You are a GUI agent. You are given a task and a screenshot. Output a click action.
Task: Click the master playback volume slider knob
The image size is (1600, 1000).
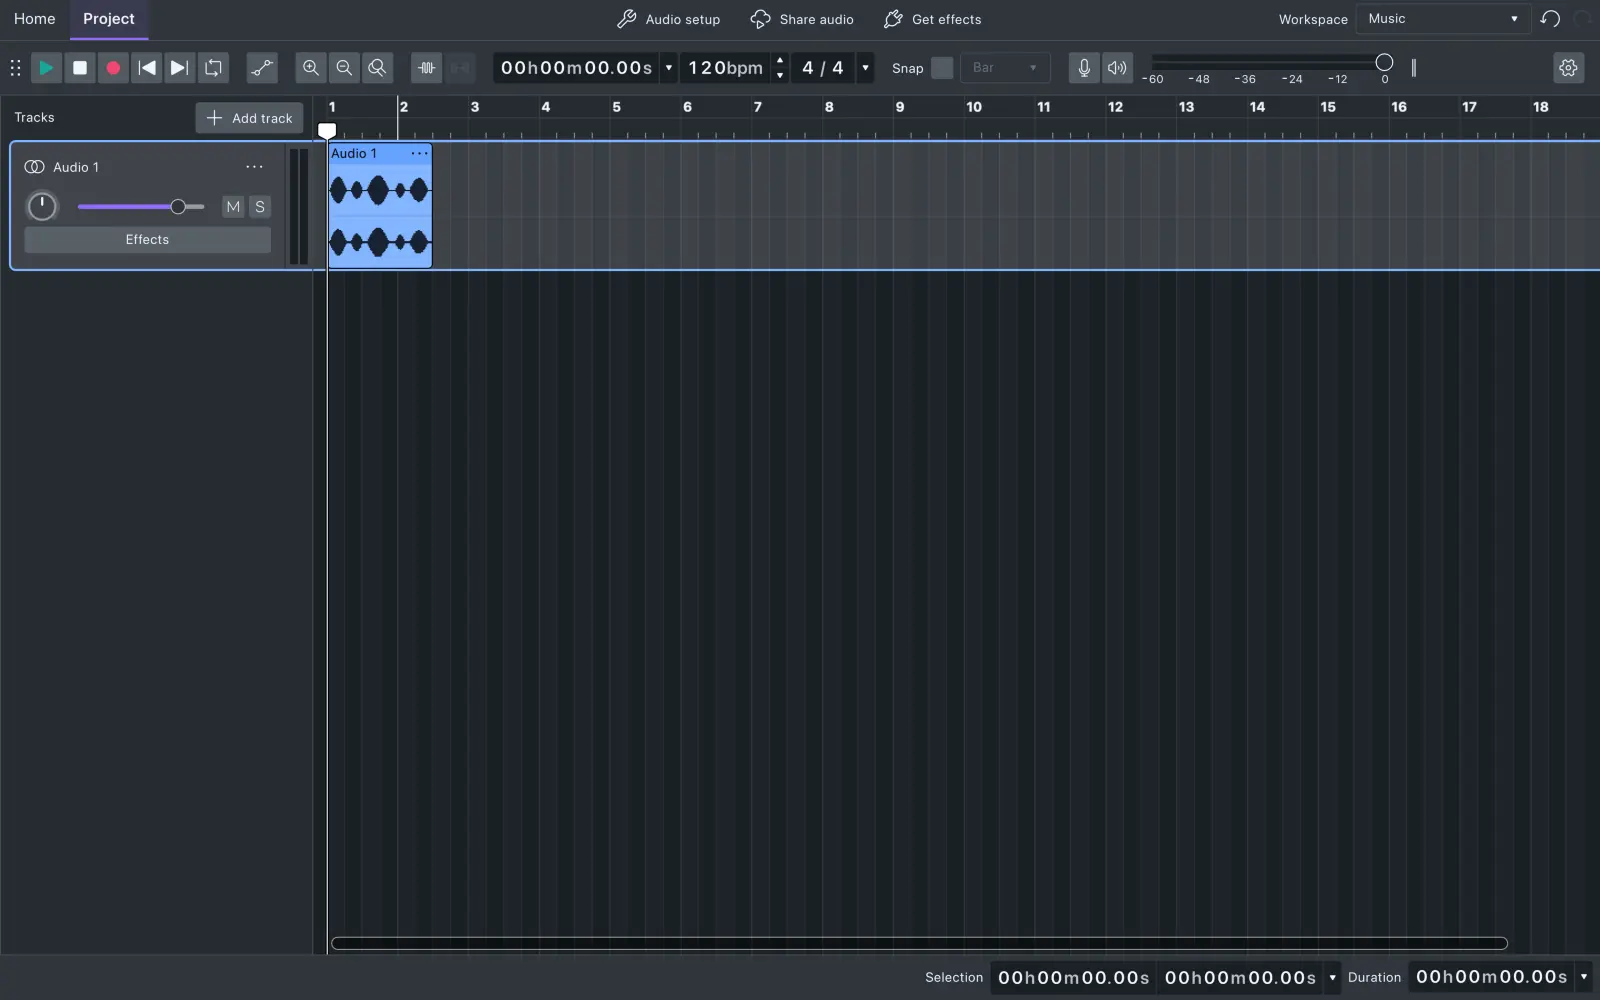click(1384, 63)
